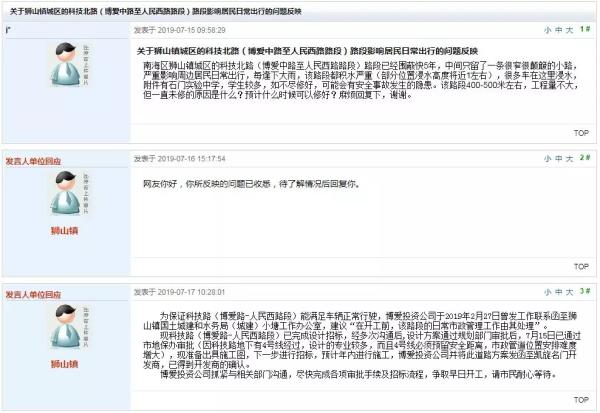Click the third post's user avatar
The height and width of the screenshot is (413, 600).
tap(68, 326)
